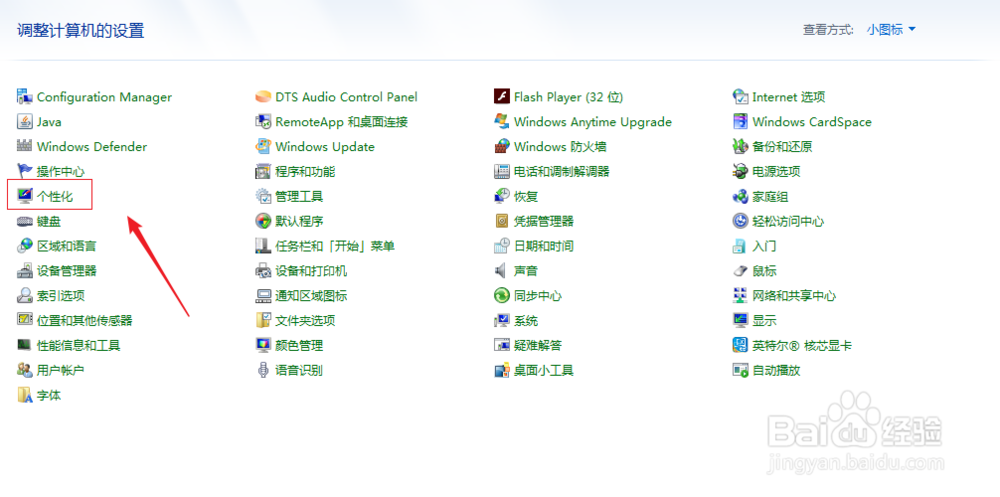Click the 恢复 link
The image size is (1000, 497).
click(x=526, y=197)
